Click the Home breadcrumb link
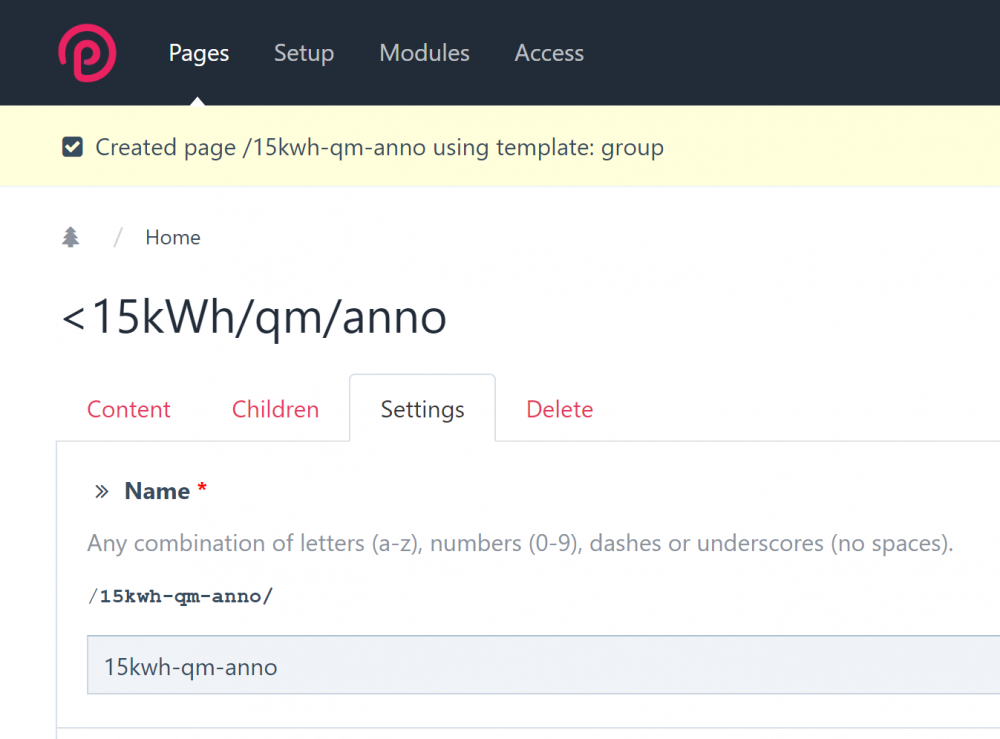This screenshot has height=739, width=1000. pyautogui.click(x=172, y=237)
